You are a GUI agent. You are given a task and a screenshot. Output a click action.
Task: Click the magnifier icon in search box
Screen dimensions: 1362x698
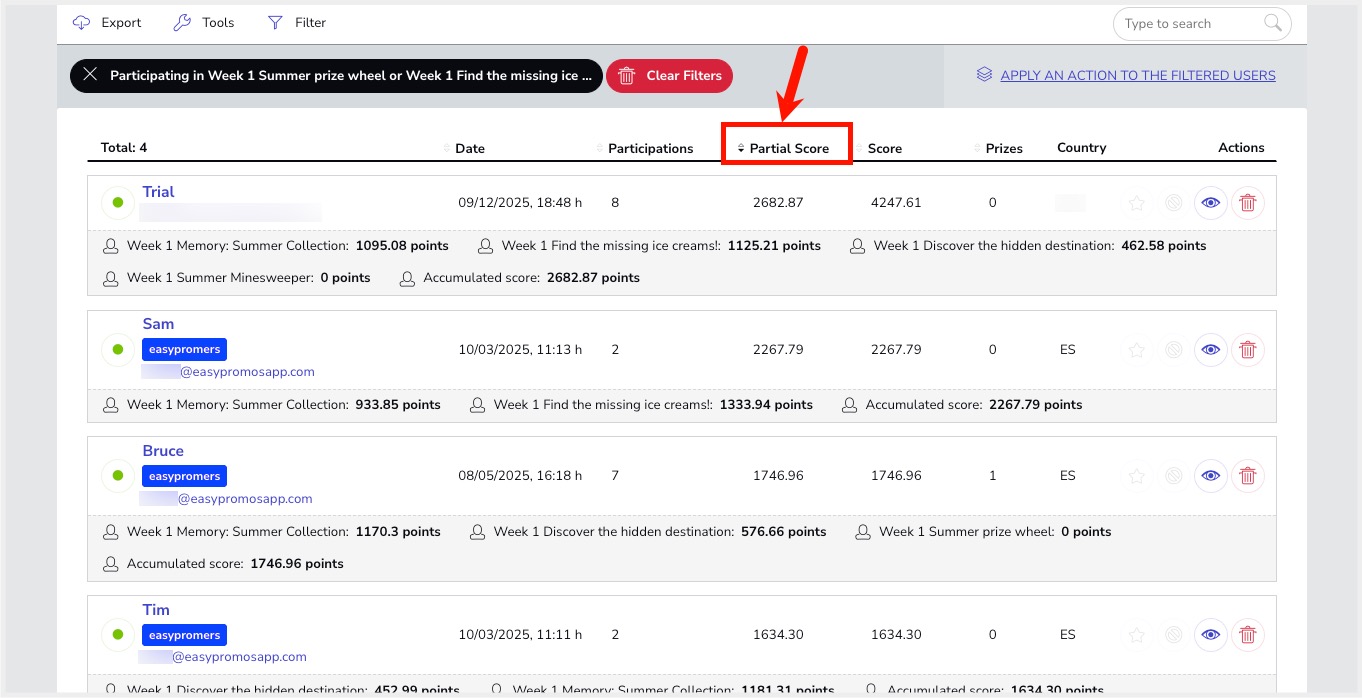pos(1272,24)
